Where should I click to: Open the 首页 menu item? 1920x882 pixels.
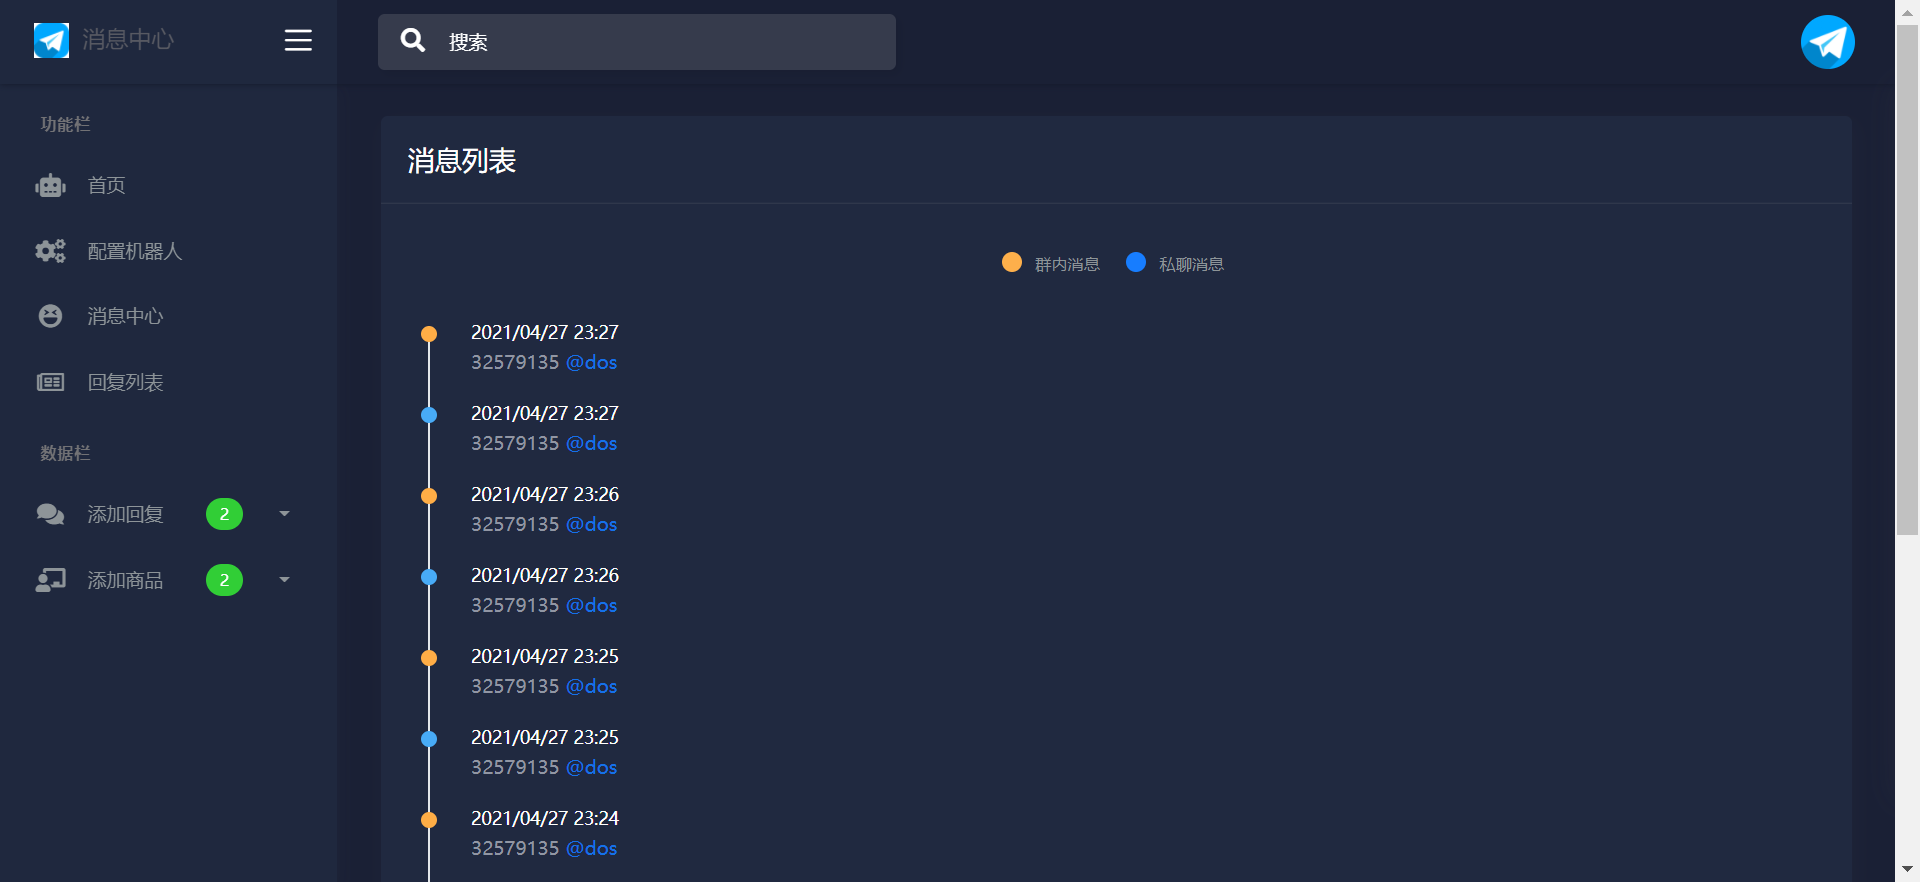point(106,186)
